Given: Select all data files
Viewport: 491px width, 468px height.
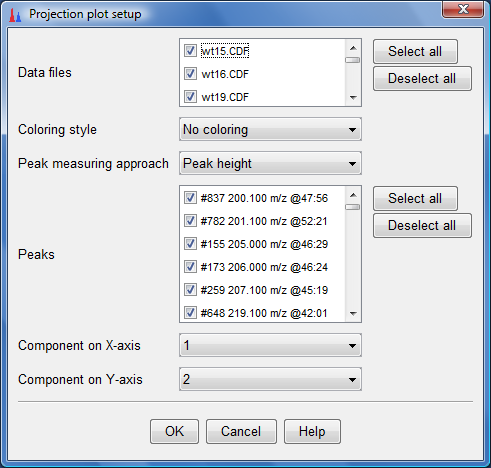Looking at the screenshot, I should click(x=415, y=52).
